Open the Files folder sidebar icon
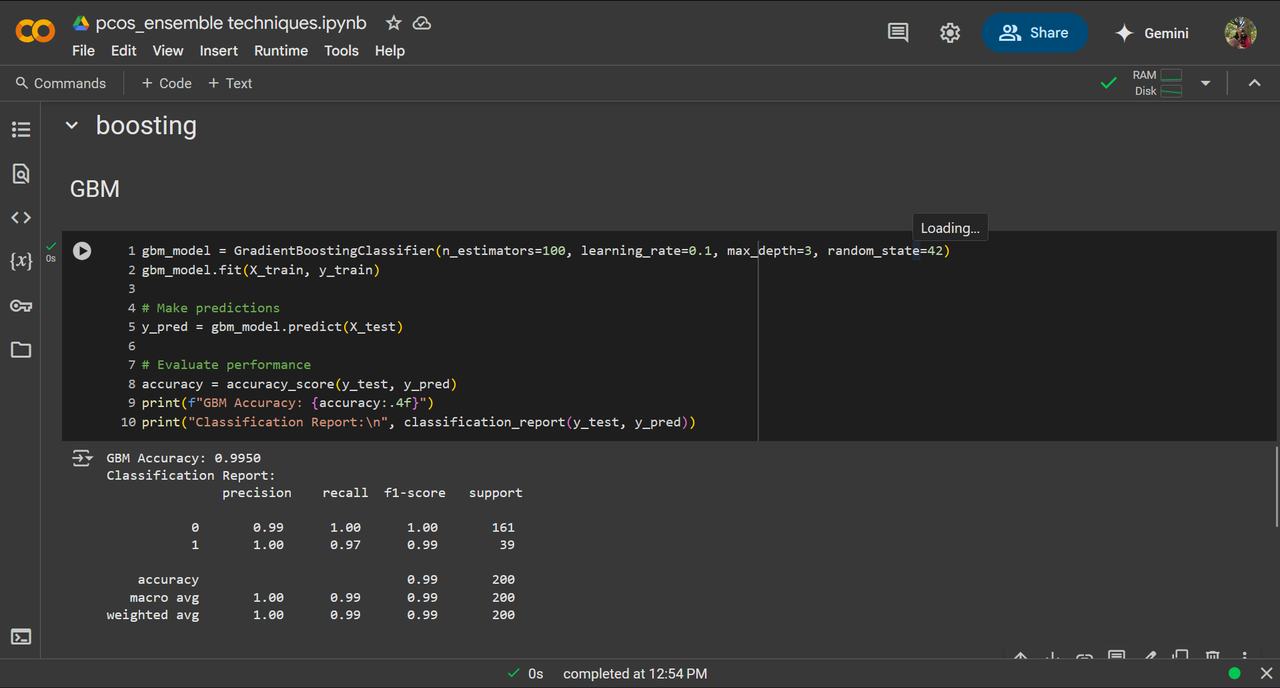This screenshot has width=1280, height=688. coord(21,349)
